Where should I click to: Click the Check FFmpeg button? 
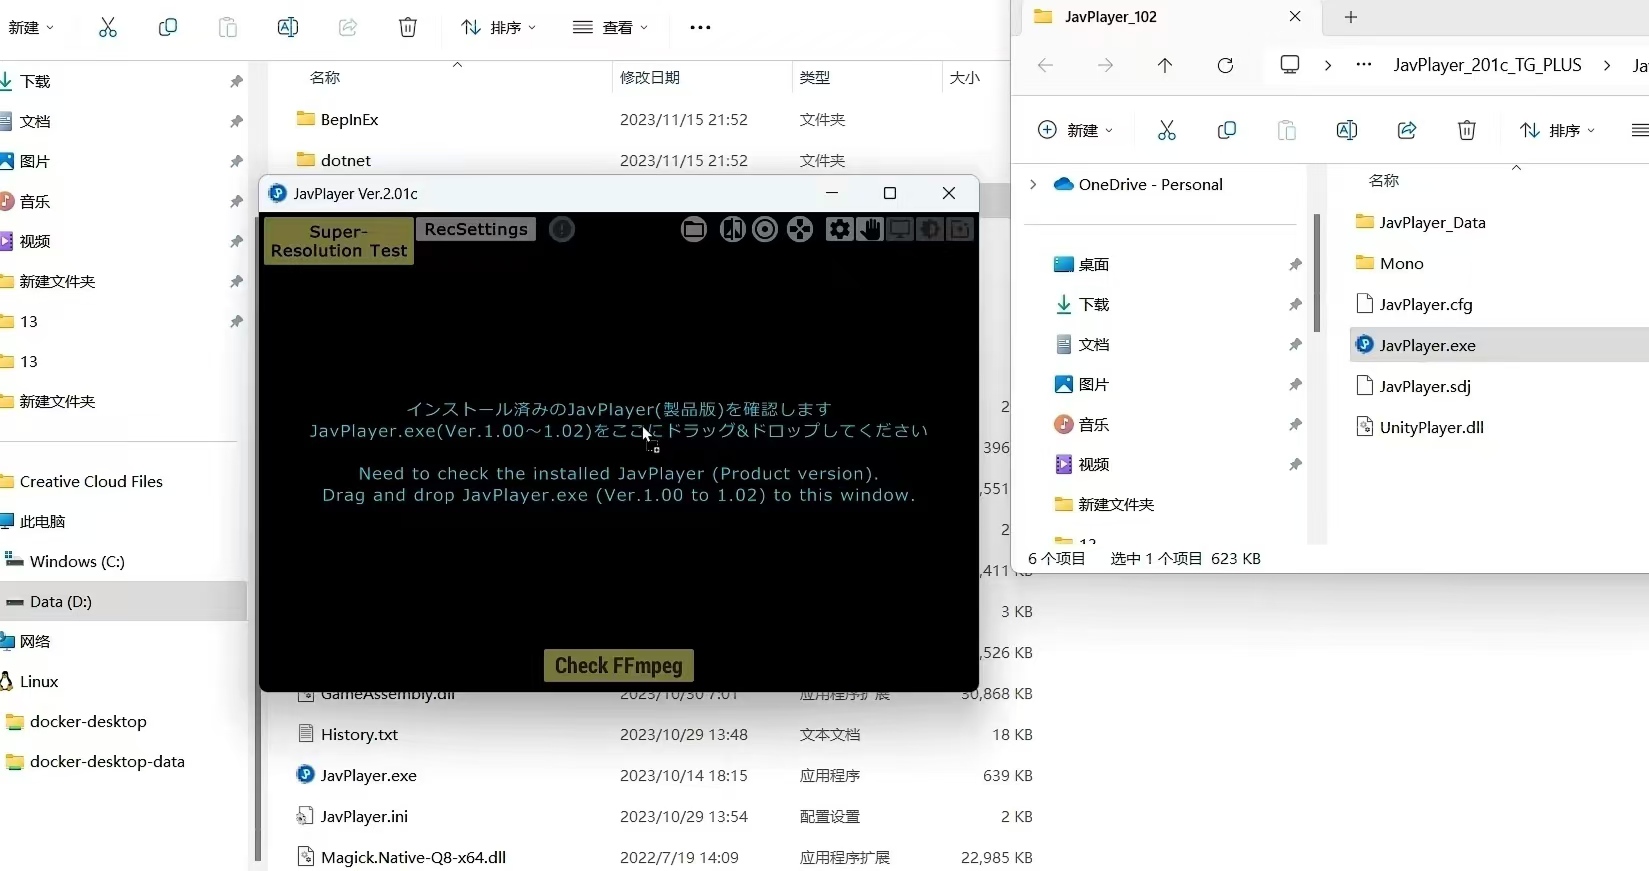[619, 666]
